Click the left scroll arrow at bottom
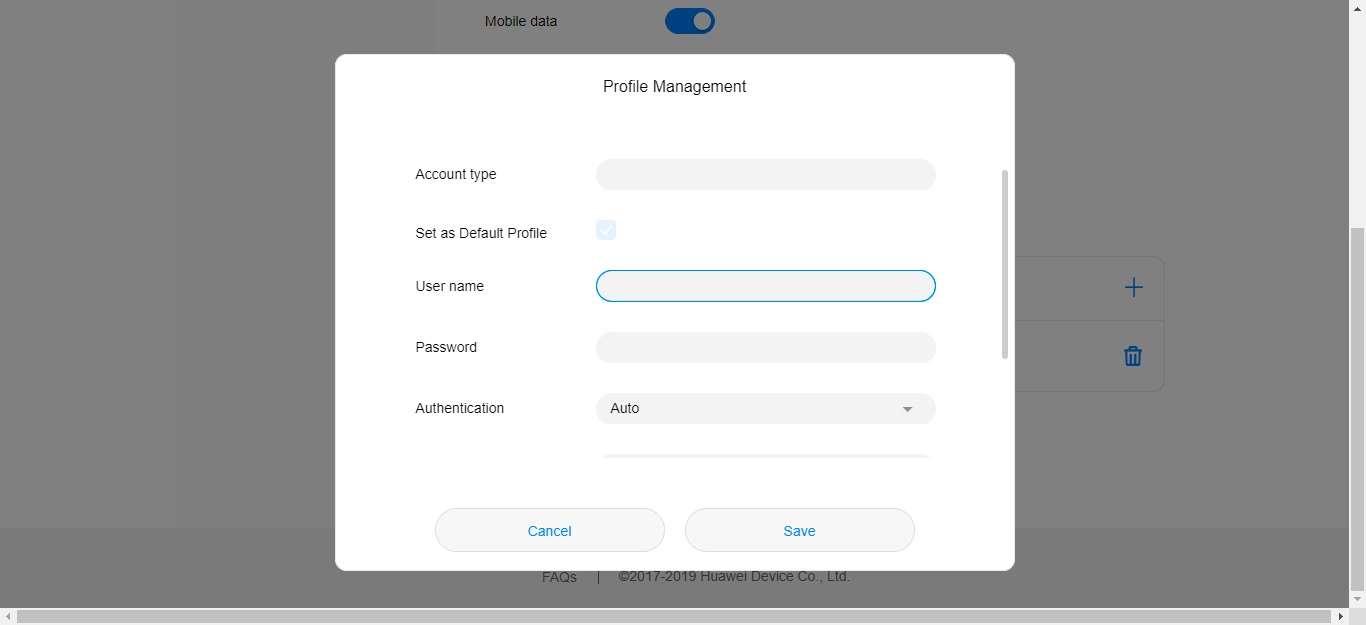The height and width of the screenshot is (625, 1366). (x=8, y=617)
